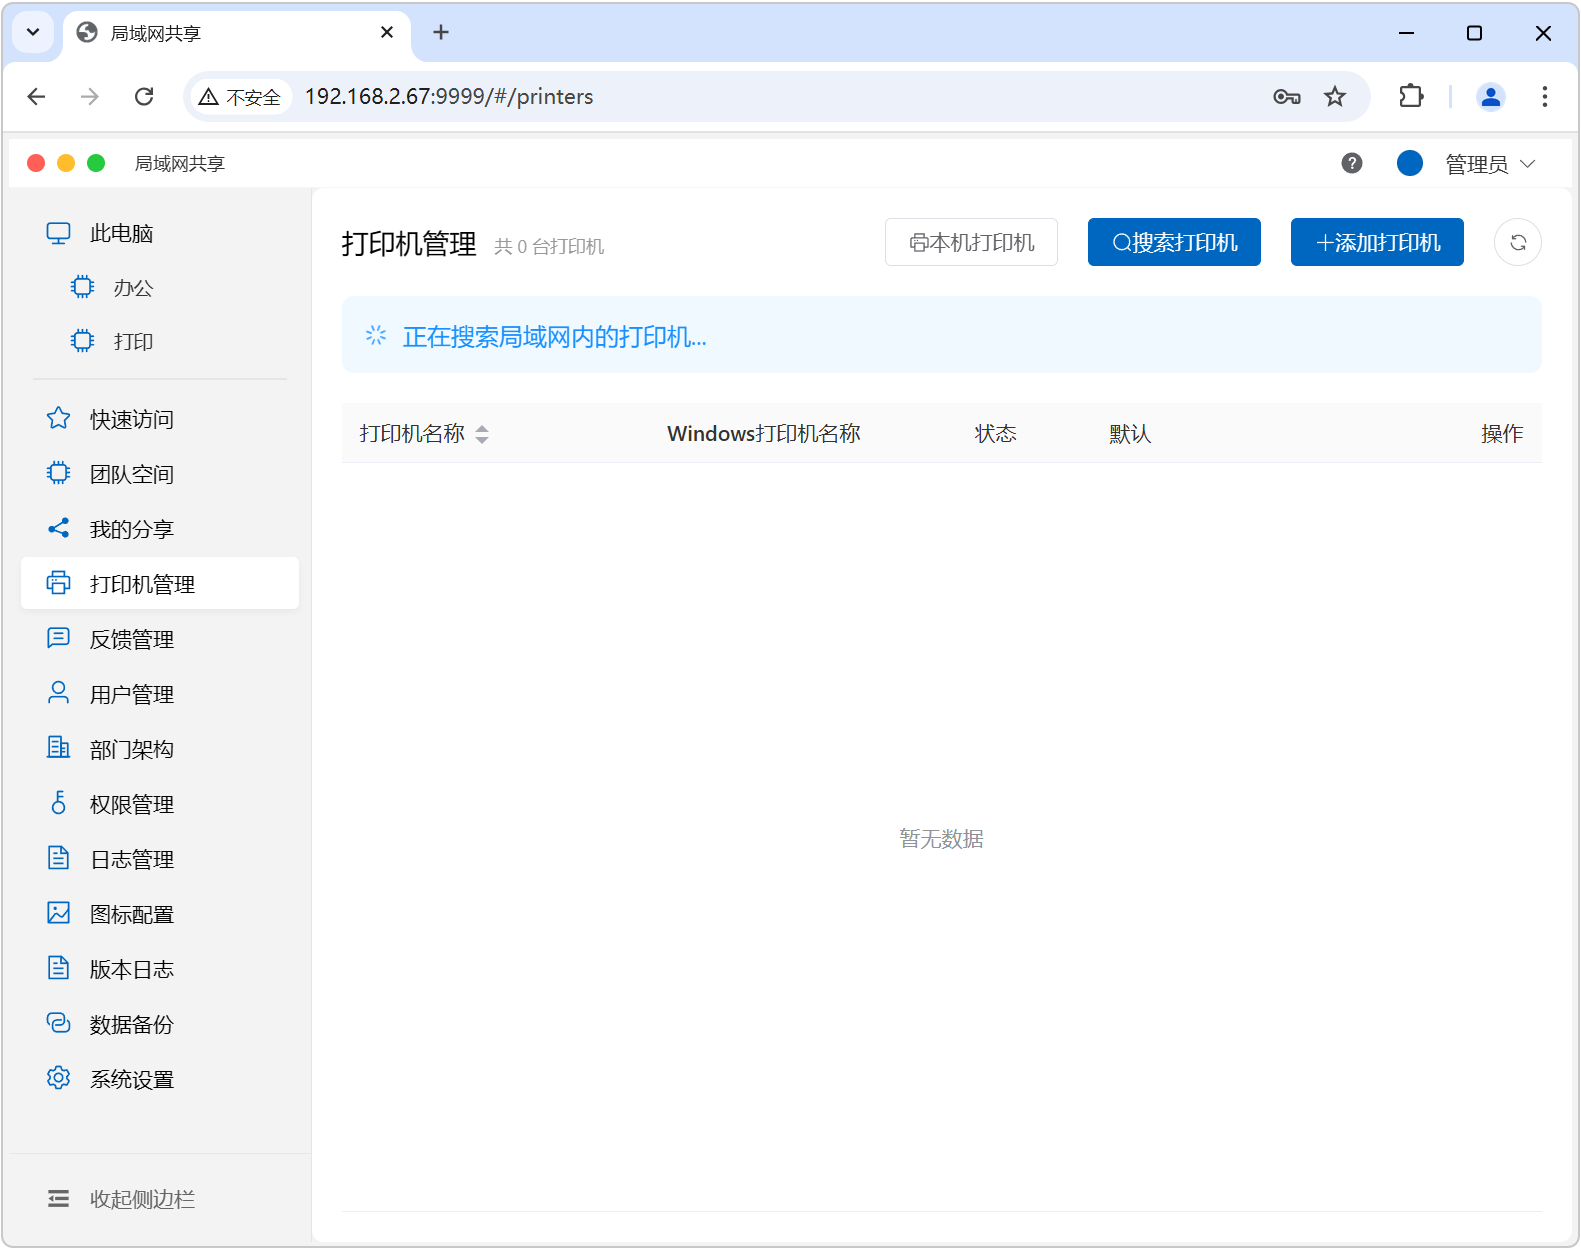The height and width of the screenshot is (1250, 1581).
Task: Click the 正在搜索局域网内的打印机 status message
Action: coord(554,337)
